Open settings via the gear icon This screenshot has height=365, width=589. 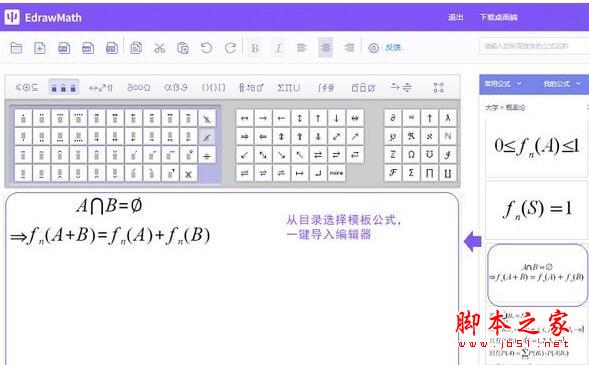(373, 48)
